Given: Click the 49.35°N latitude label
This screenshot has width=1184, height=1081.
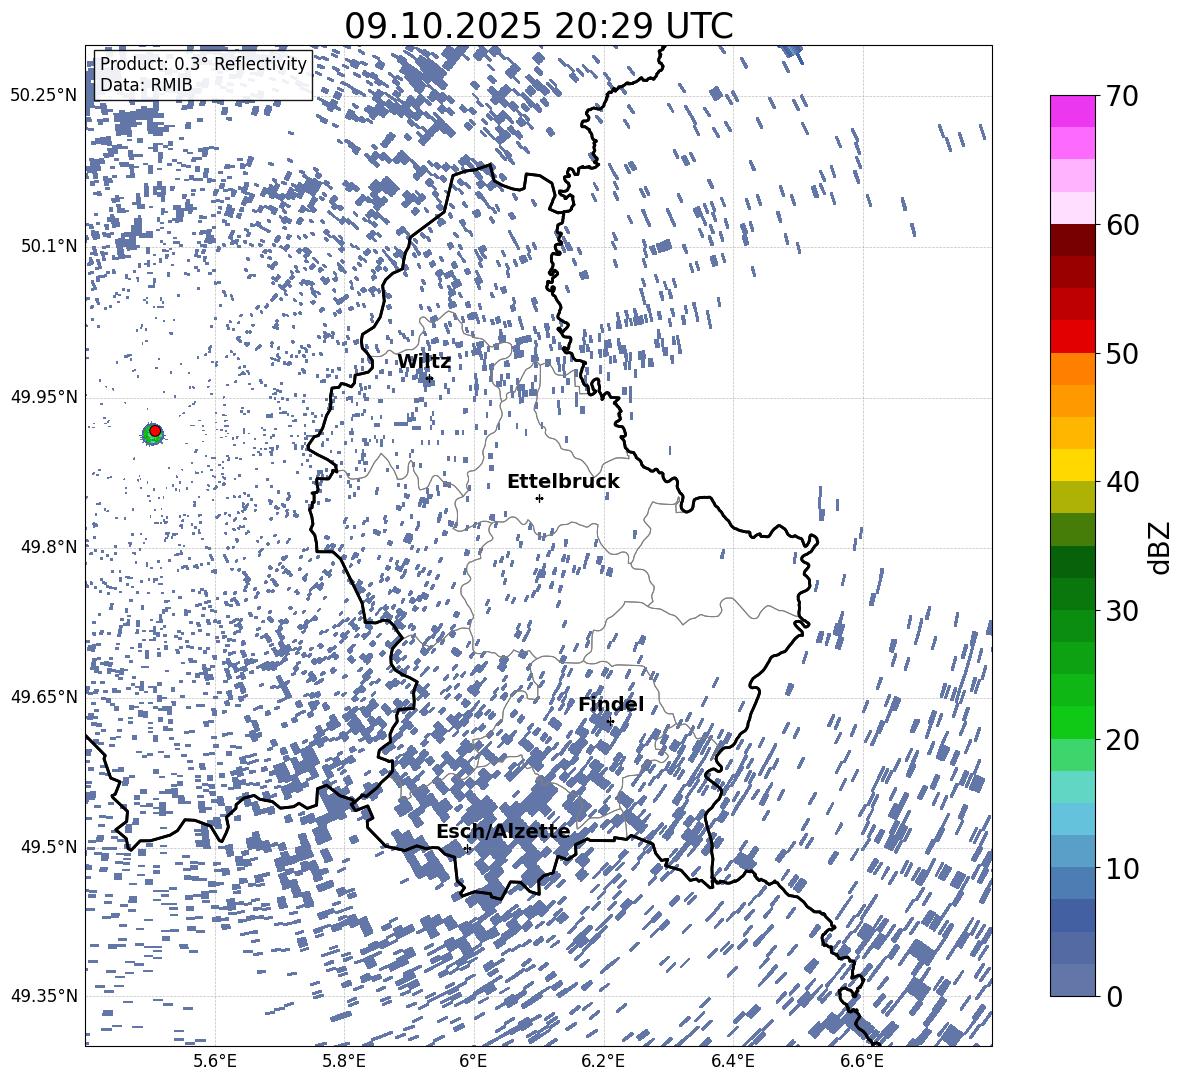Looking at the screenshot, I should pos(44,996).
